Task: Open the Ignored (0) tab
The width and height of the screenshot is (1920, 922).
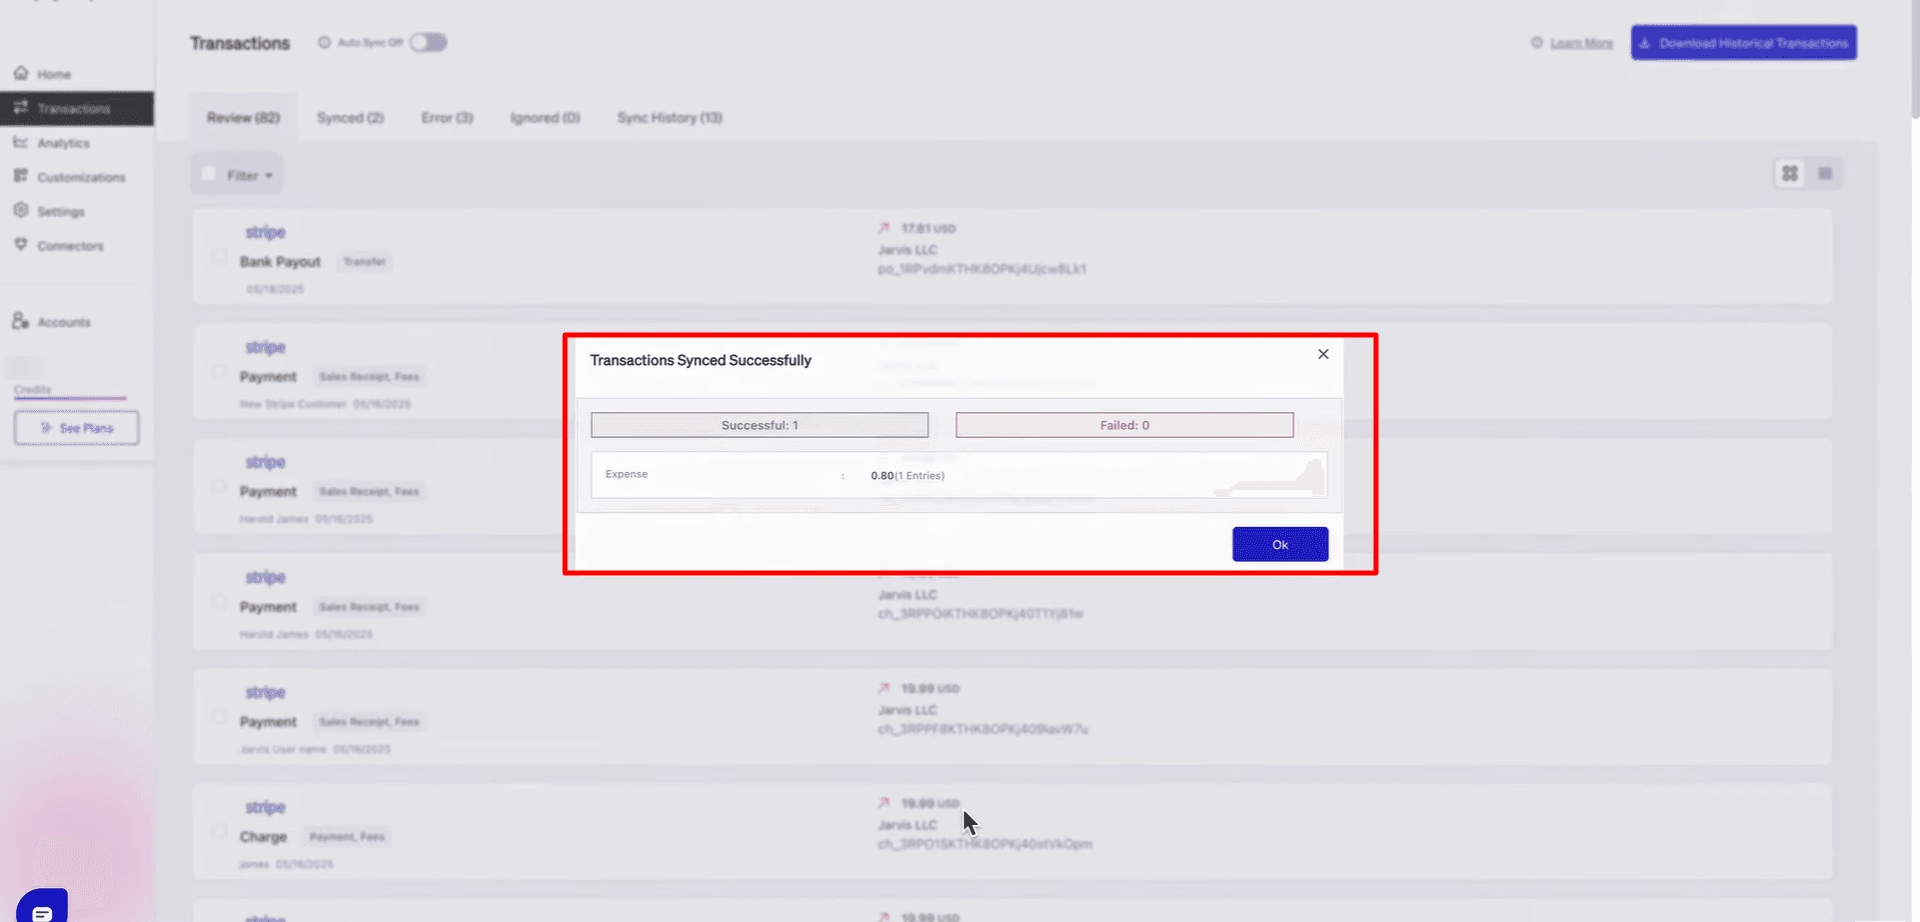Action: pos(545,117)
